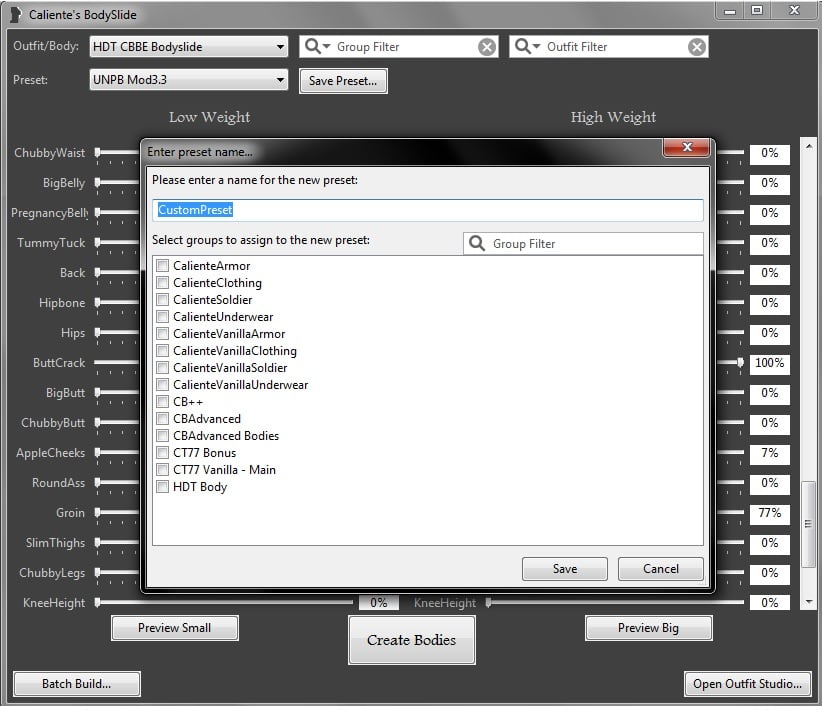Click the KneeHeight low weight slider handle
This screenshot has width=822, height=710.
click(x=98, y=603)
